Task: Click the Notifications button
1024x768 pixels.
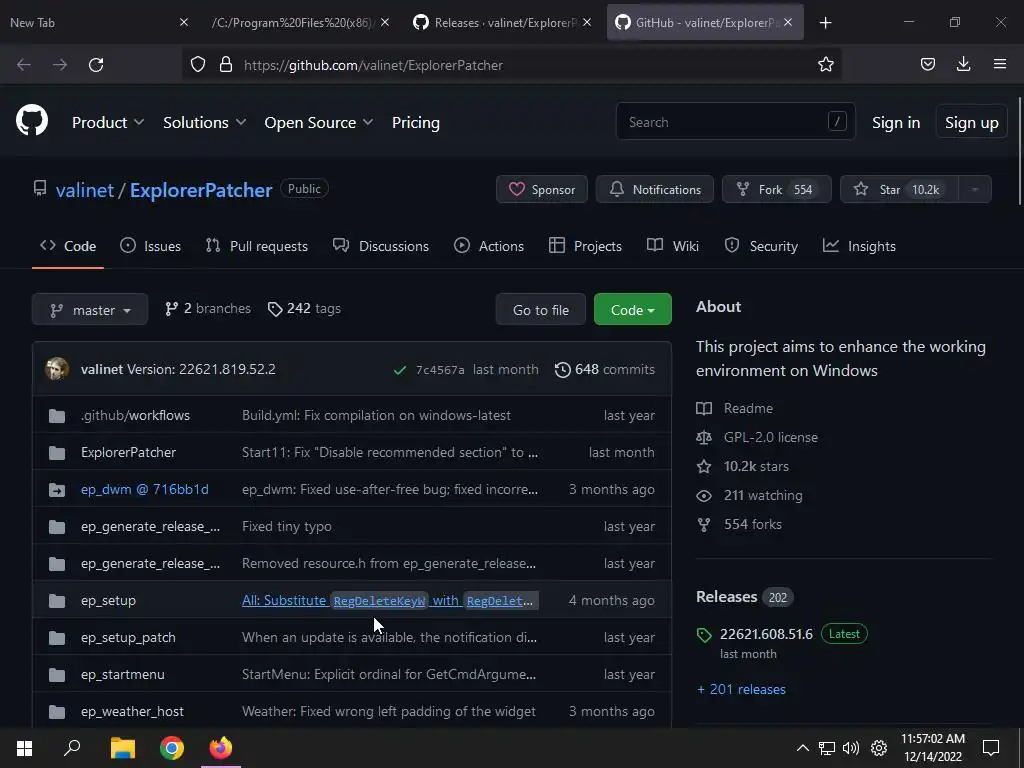Action: (x=654, y=189)
